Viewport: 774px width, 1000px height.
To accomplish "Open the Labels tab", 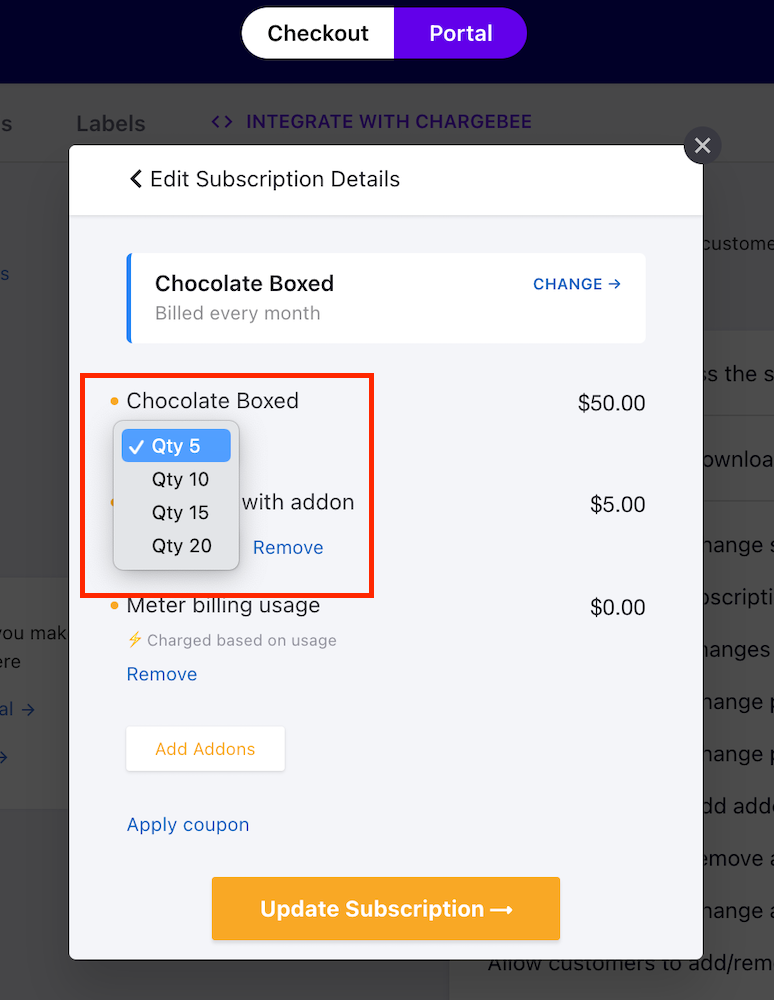I will 111,123.
